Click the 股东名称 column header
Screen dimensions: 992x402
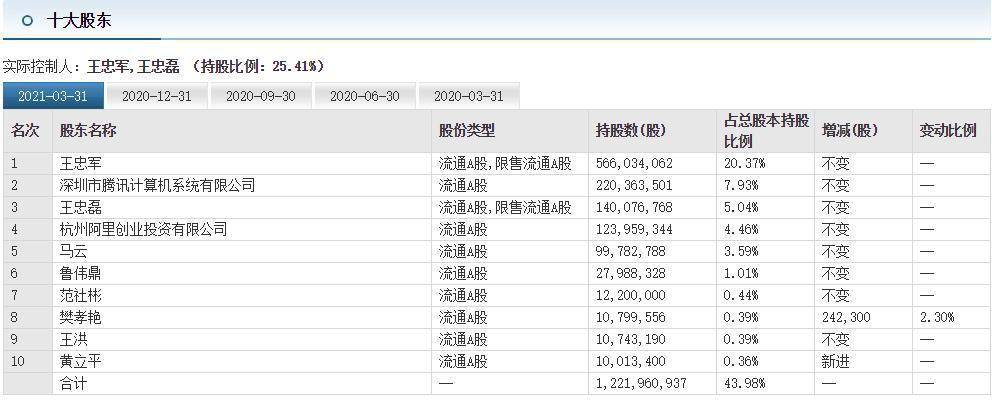(88, 131)
